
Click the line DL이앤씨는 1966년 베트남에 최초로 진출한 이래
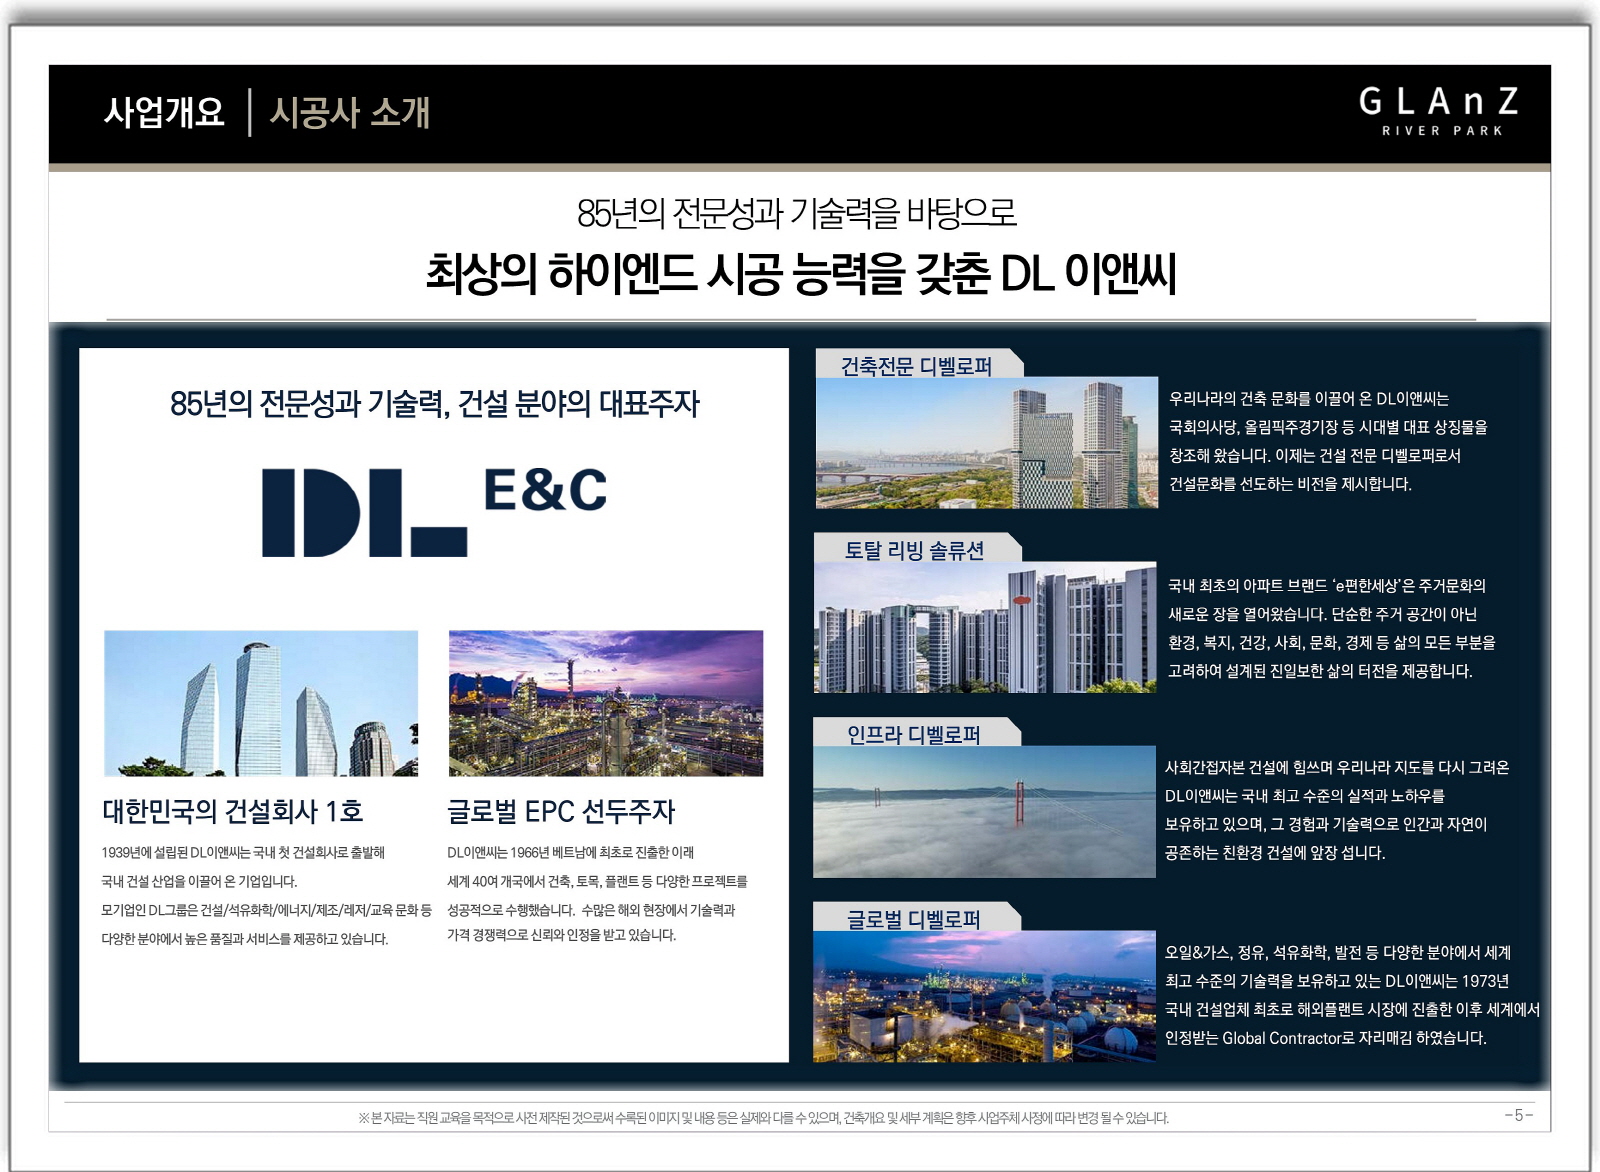point(570,853)
